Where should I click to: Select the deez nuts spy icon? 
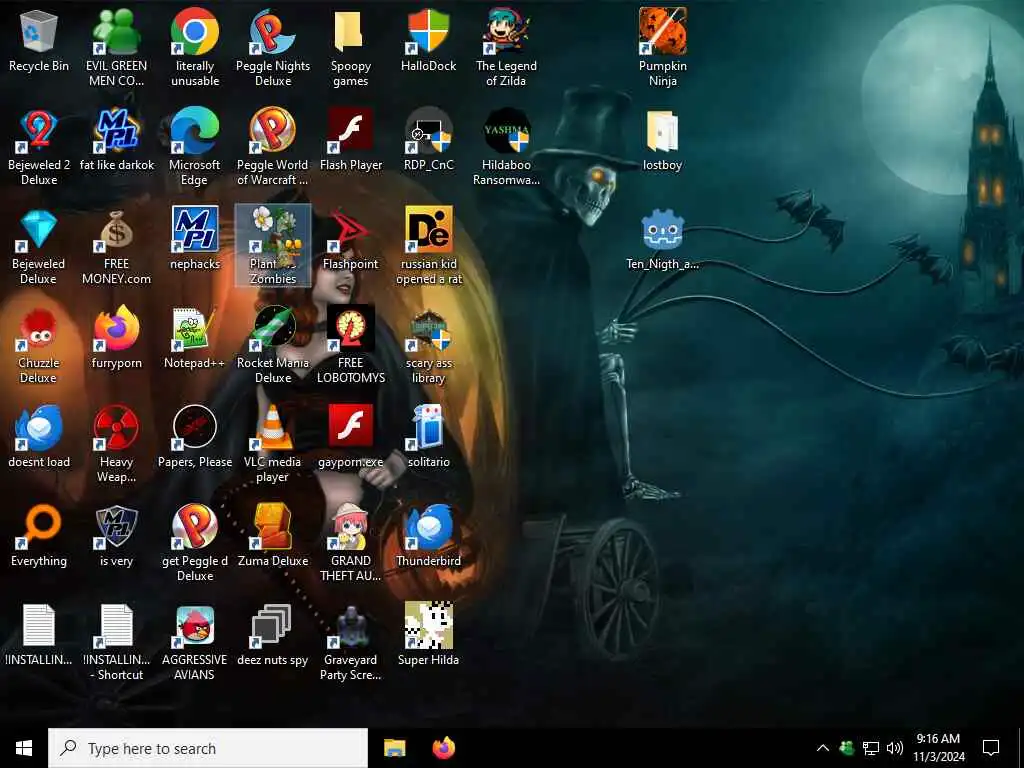coord(273,635)
